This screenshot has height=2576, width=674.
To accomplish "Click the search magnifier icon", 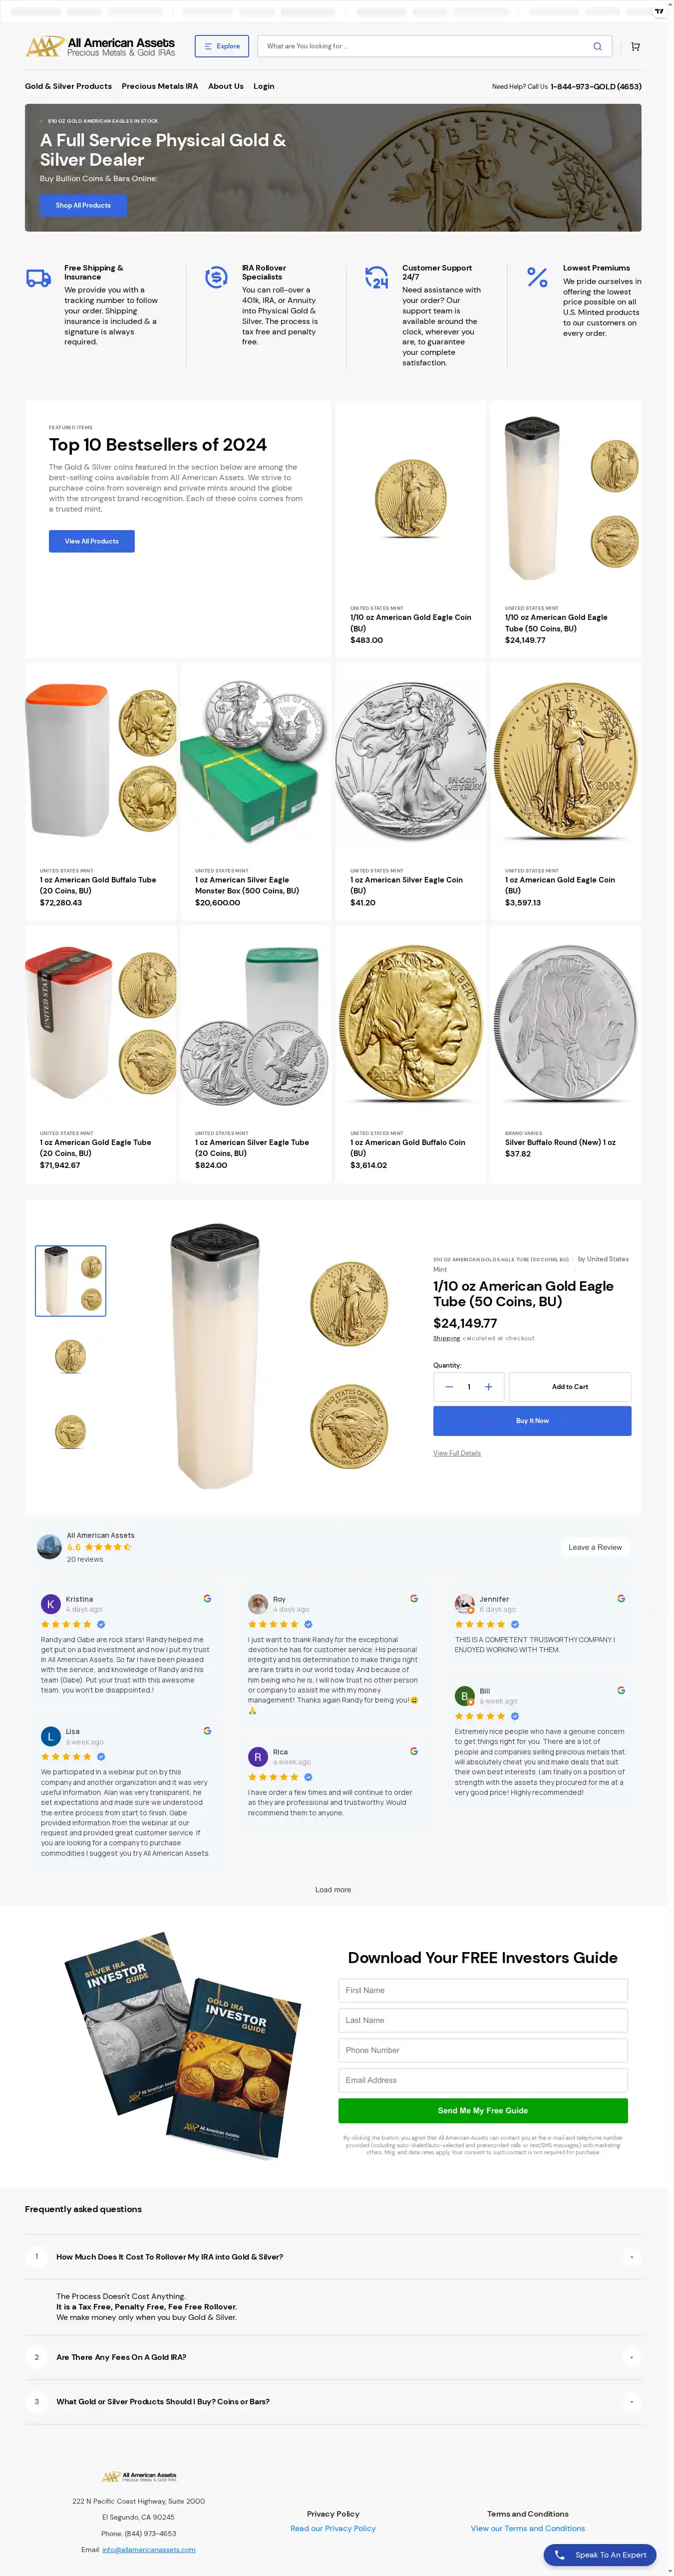I will coord(597,46).
